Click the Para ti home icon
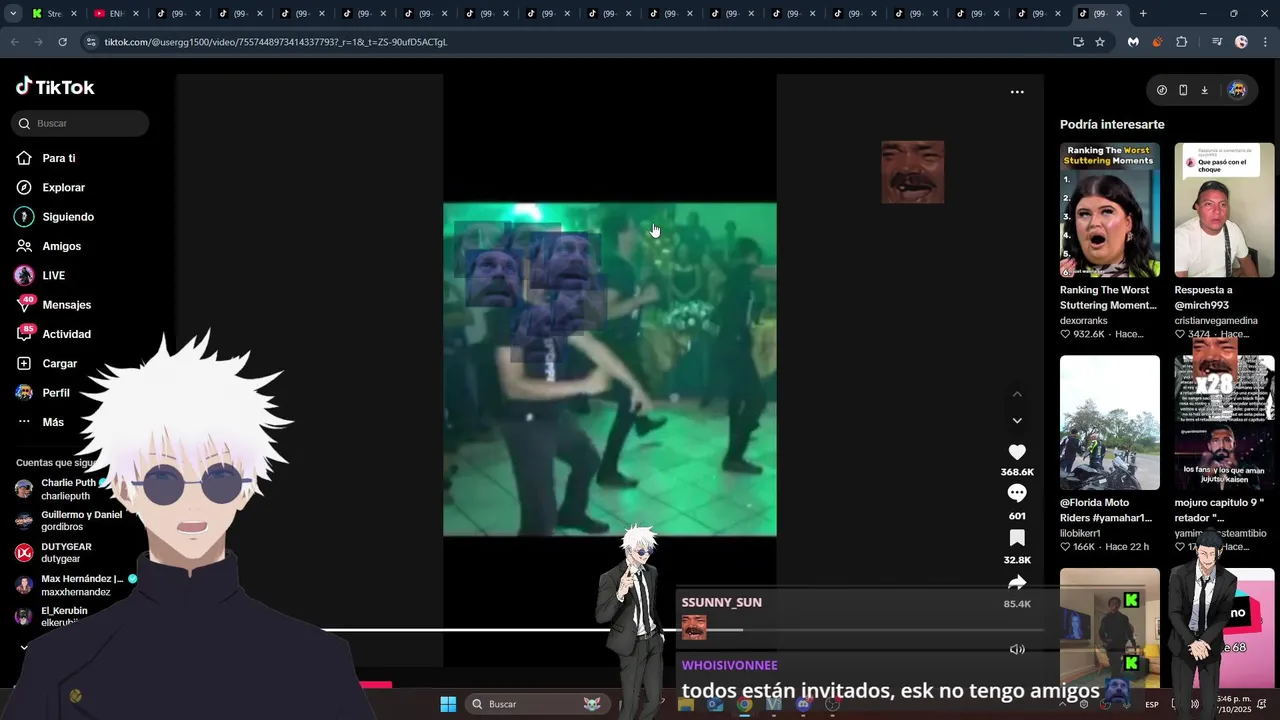The height and width of the screenshot is (720, 1280). pyautogui.click(x=24, y=158)
